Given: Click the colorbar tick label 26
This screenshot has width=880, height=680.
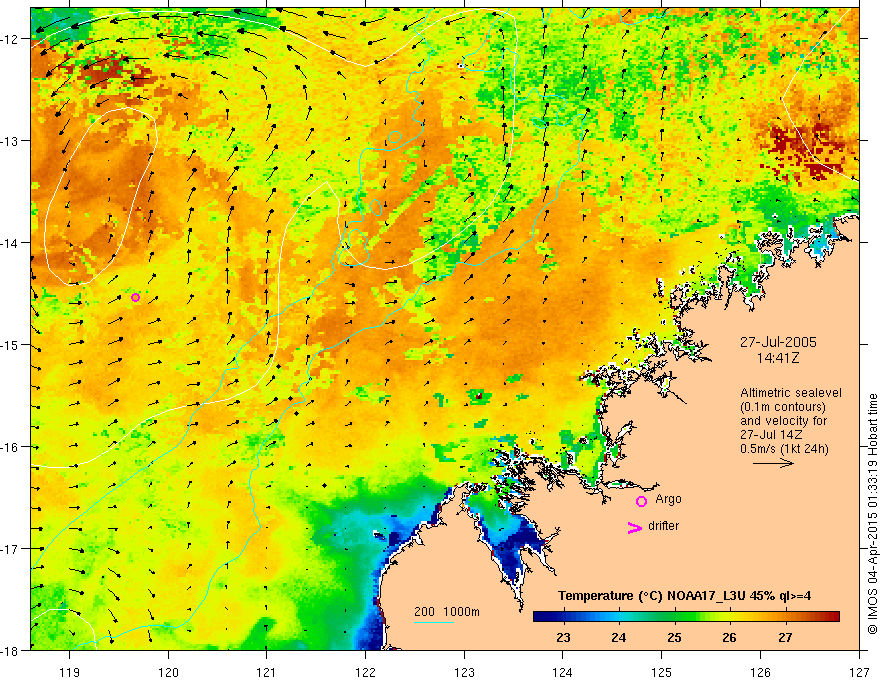Looking at the screenshot, I should [x=729, y=637].
